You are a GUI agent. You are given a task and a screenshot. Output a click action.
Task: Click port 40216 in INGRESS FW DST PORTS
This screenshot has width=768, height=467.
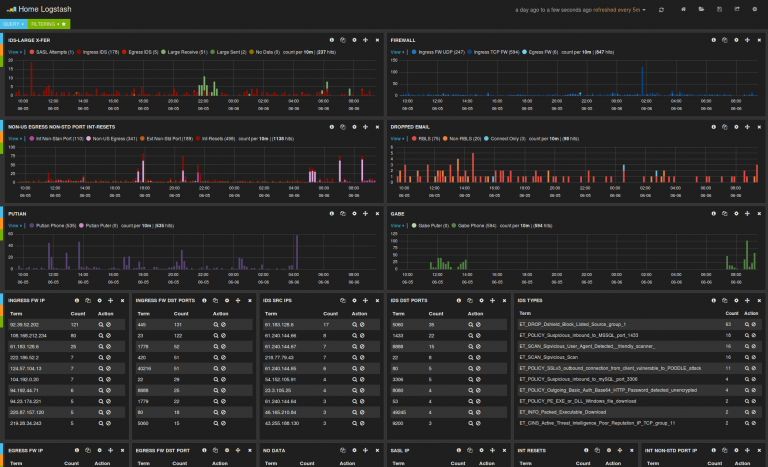pyautogui.click(x=144, y=369)
